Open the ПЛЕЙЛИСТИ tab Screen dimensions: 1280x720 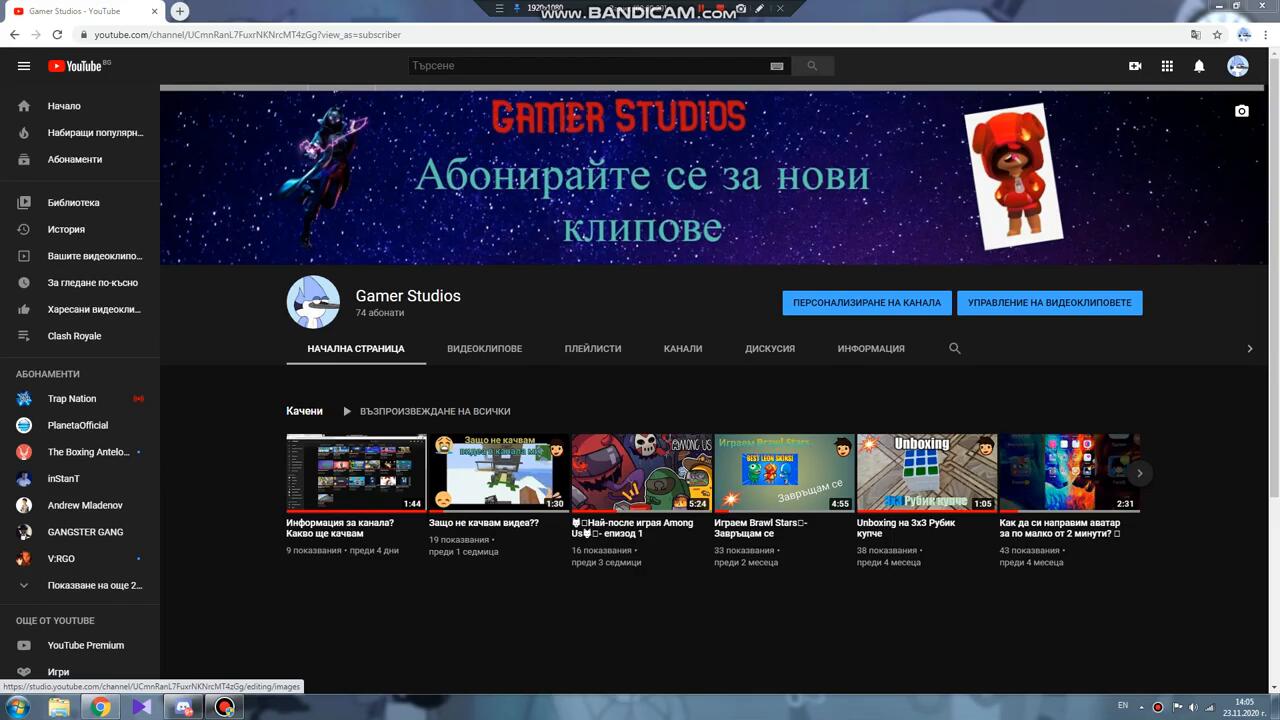593,348
